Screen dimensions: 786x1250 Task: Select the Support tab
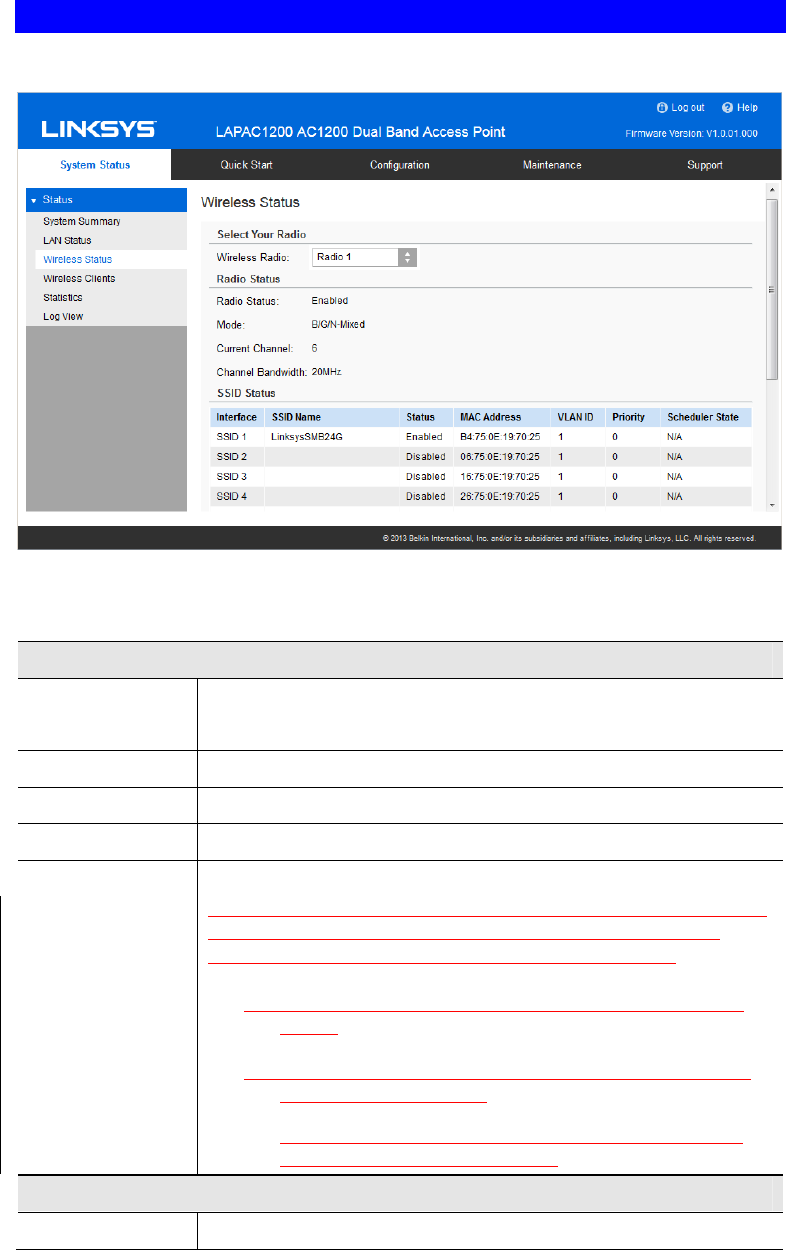point(704,165)
